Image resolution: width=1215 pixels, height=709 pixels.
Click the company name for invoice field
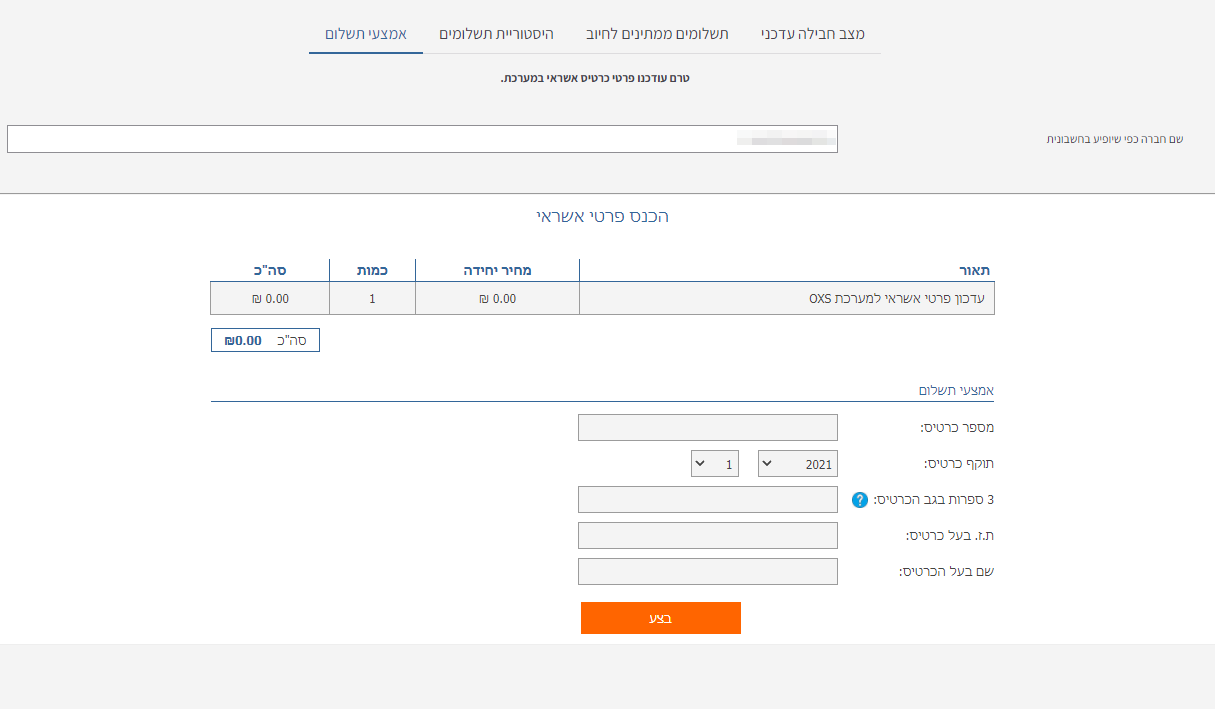tap(422, 139)
